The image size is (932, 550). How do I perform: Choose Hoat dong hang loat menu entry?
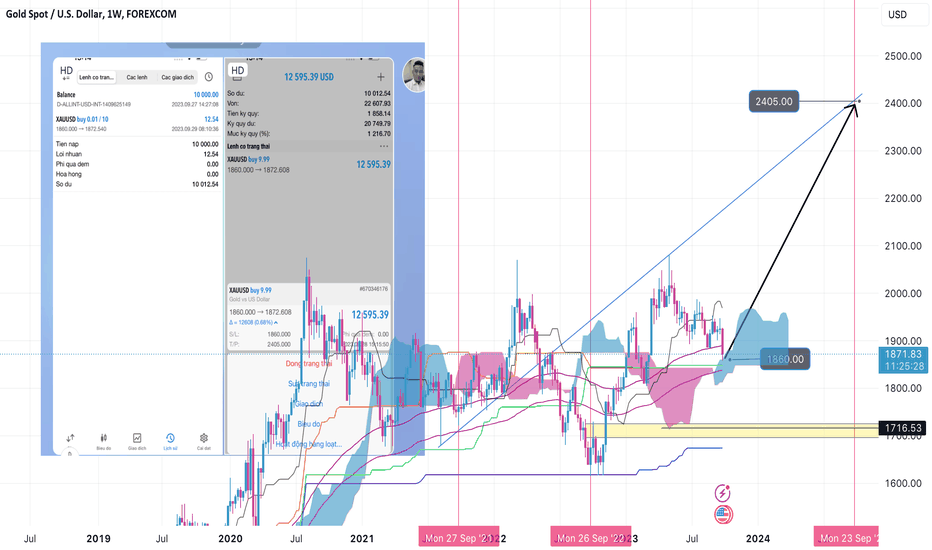click(308, 444)
